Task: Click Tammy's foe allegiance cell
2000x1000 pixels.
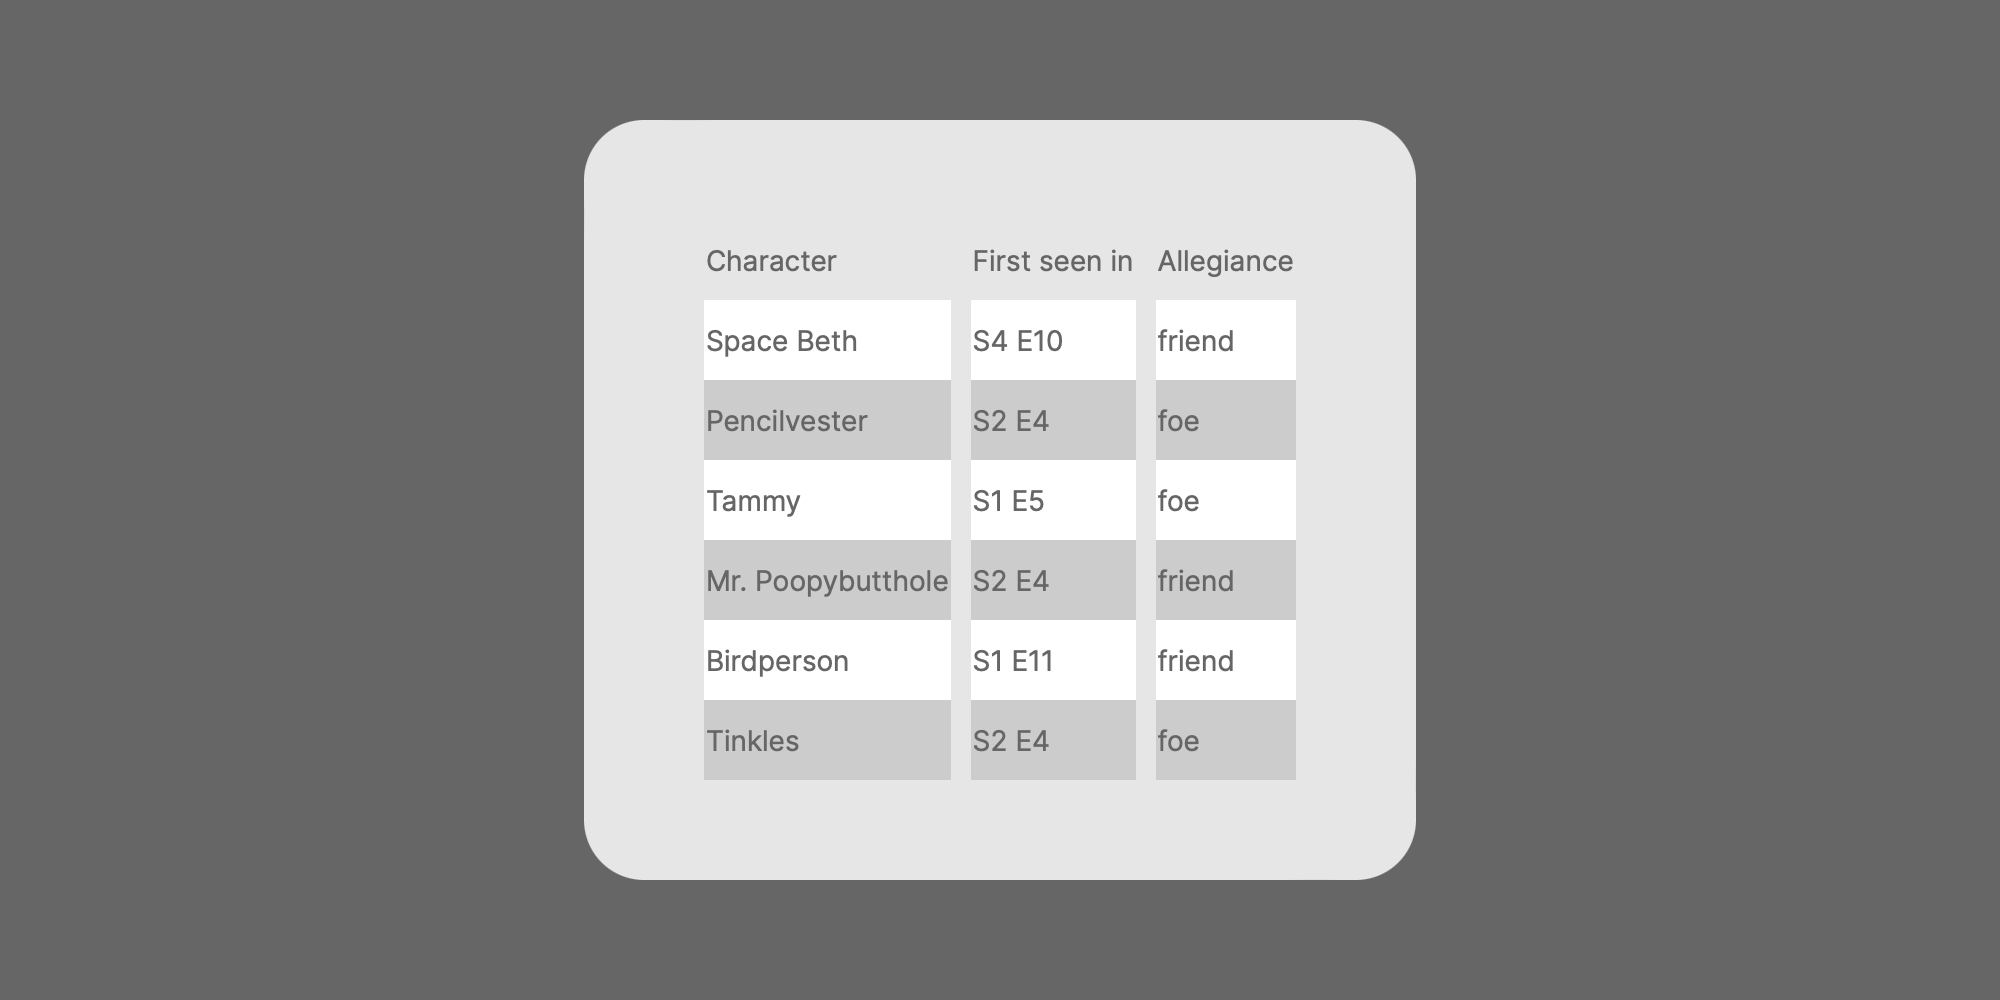Action: click(x=1226, y=500)
